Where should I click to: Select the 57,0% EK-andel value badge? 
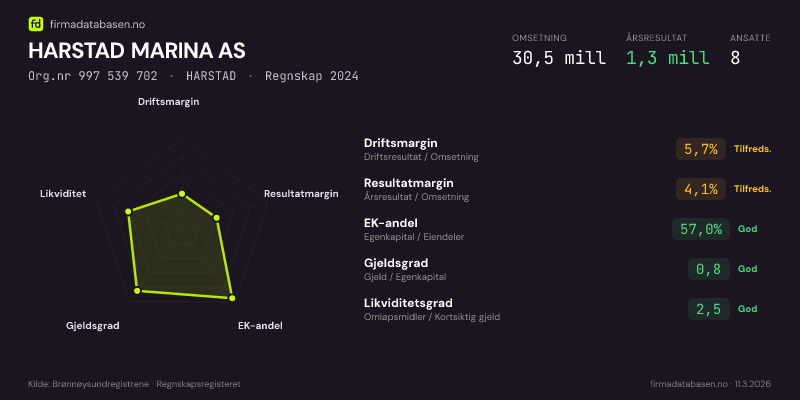click(x=700, y=229)
